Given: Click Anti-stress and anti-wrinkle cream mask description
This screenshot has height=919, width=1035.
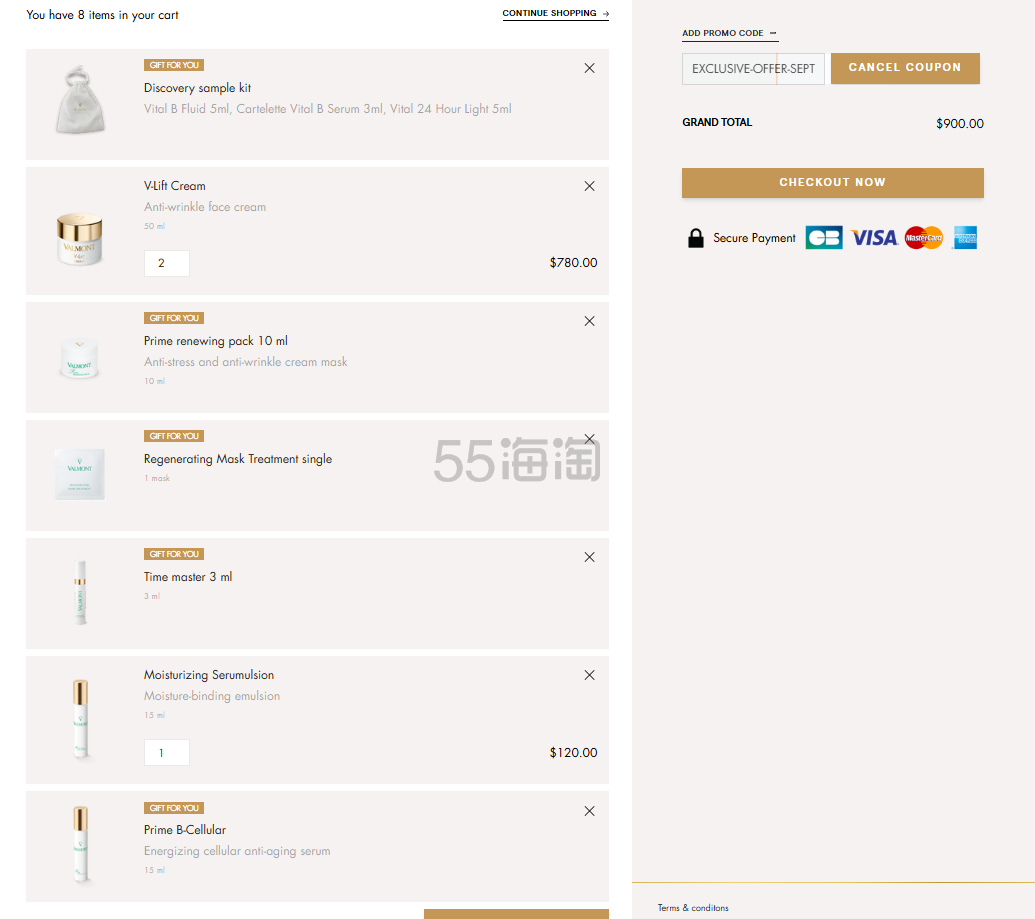Looking at the screenshot, I should (x=246, y=362).
